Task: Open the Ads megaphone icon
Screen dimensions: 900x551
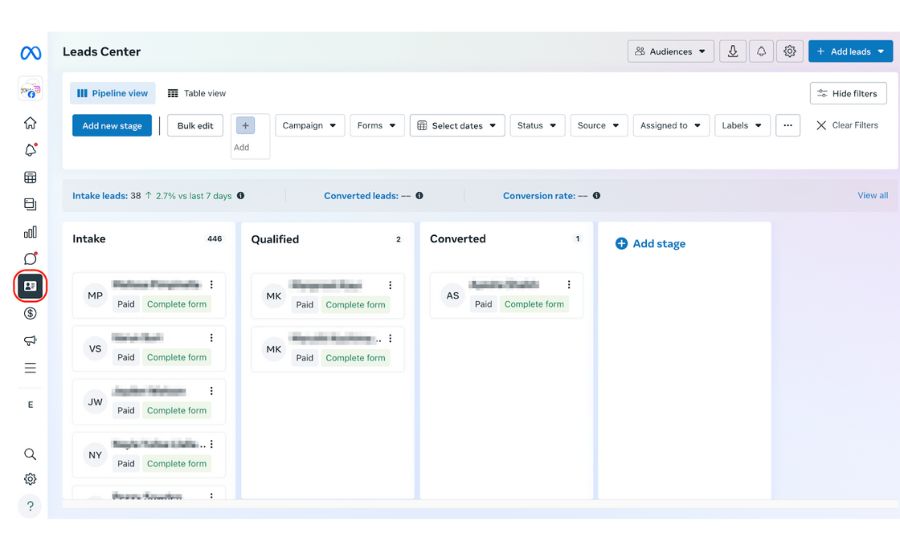Action: (x=30, y=340)
